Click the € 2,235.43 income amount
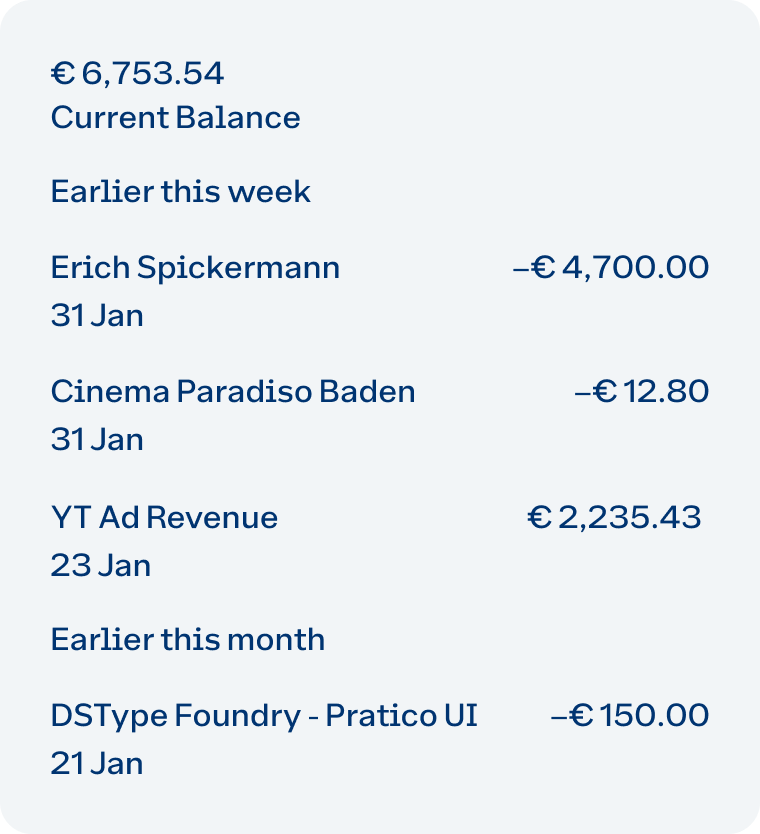760x834 pixels. (614, 517)
